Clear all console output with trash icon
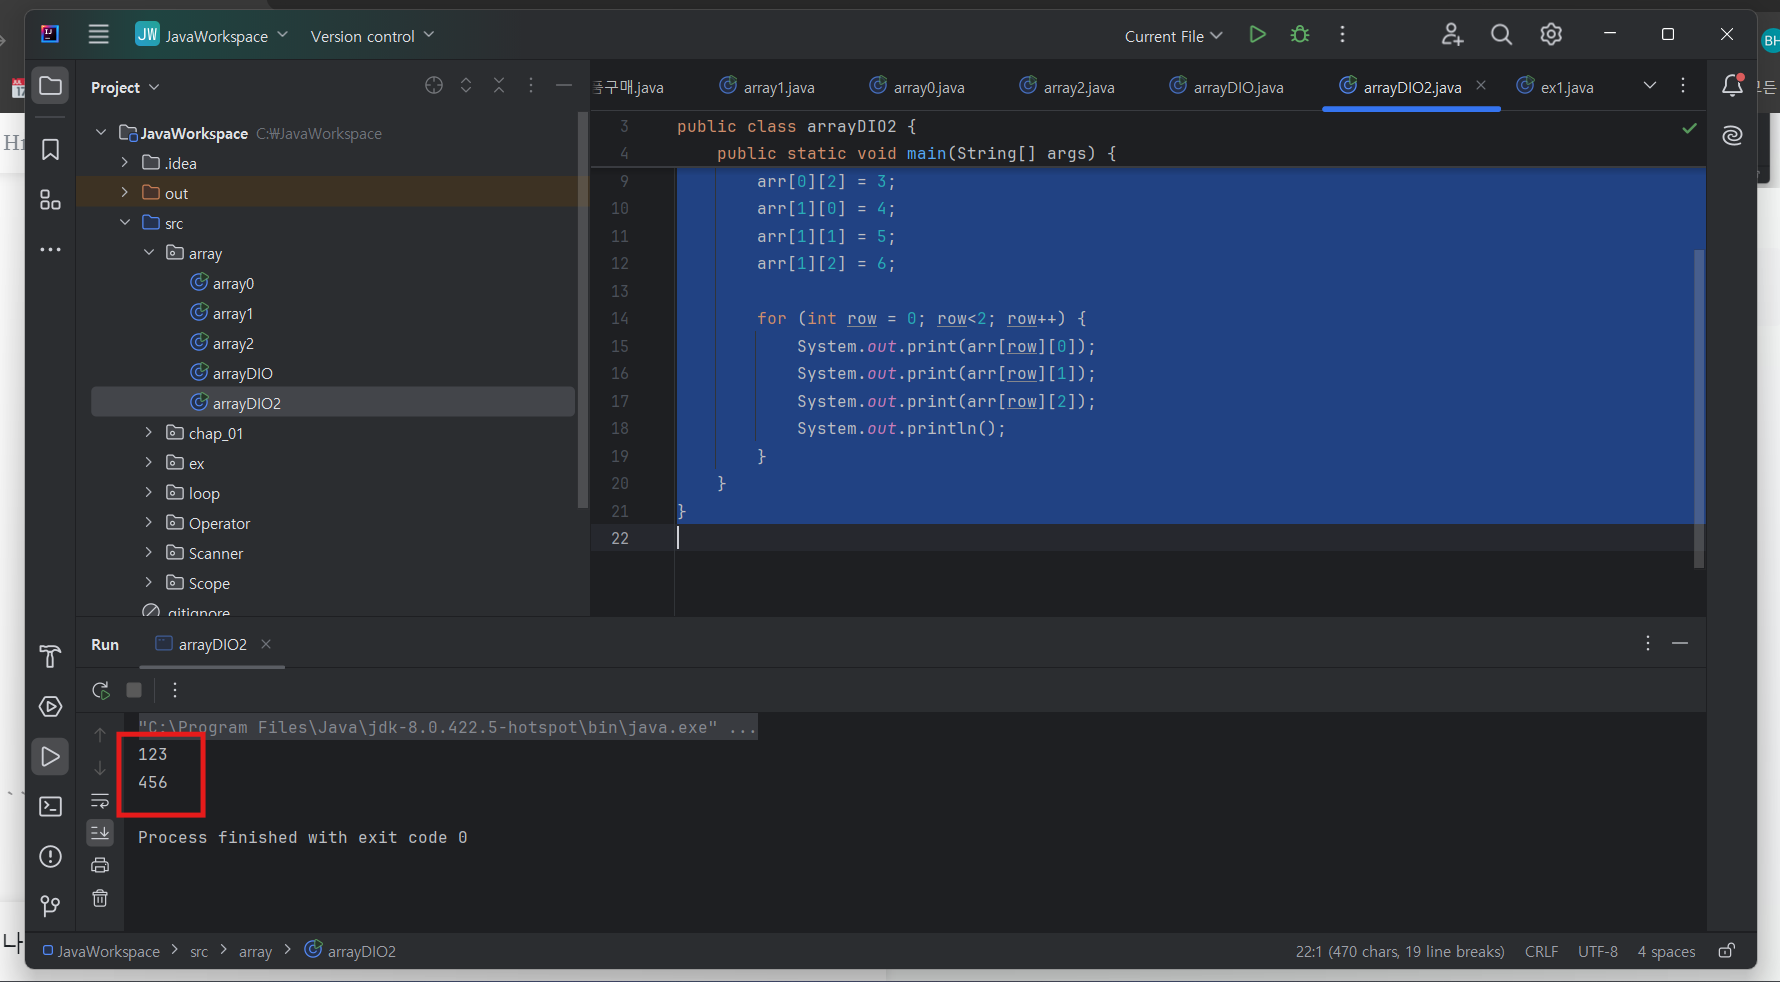This screenshot has height=982, width=1780. pyautogui.click(x=100, y=898)
